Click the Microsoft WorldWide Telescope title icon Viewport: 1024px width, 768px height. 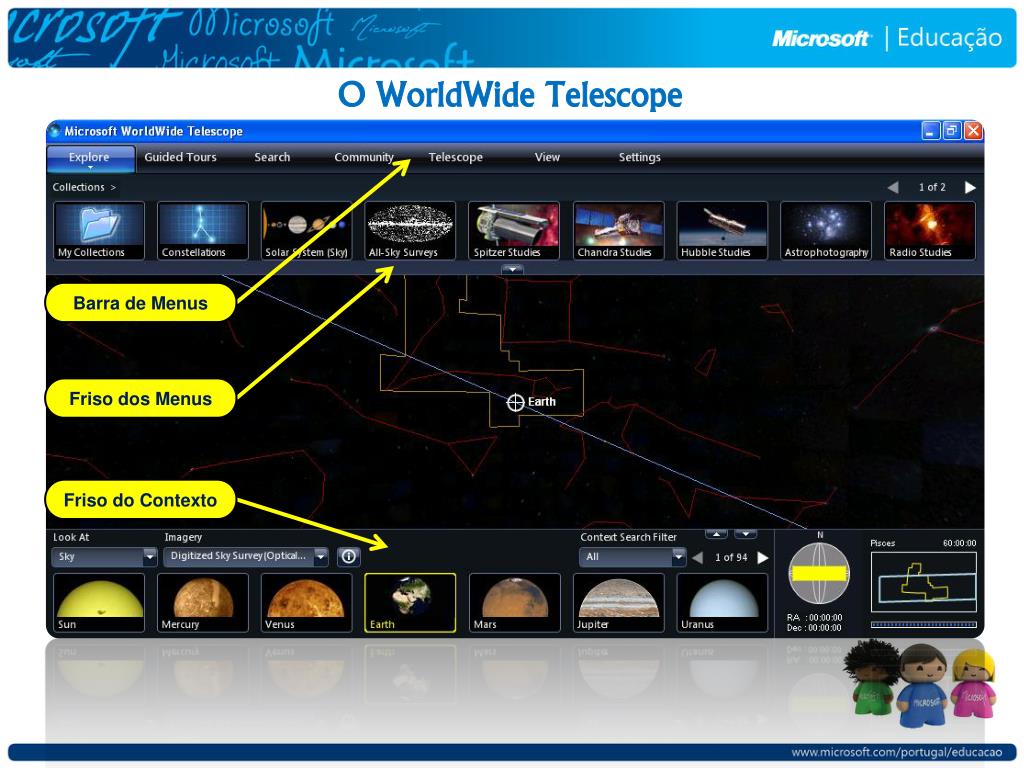click(x=54, y=131)
